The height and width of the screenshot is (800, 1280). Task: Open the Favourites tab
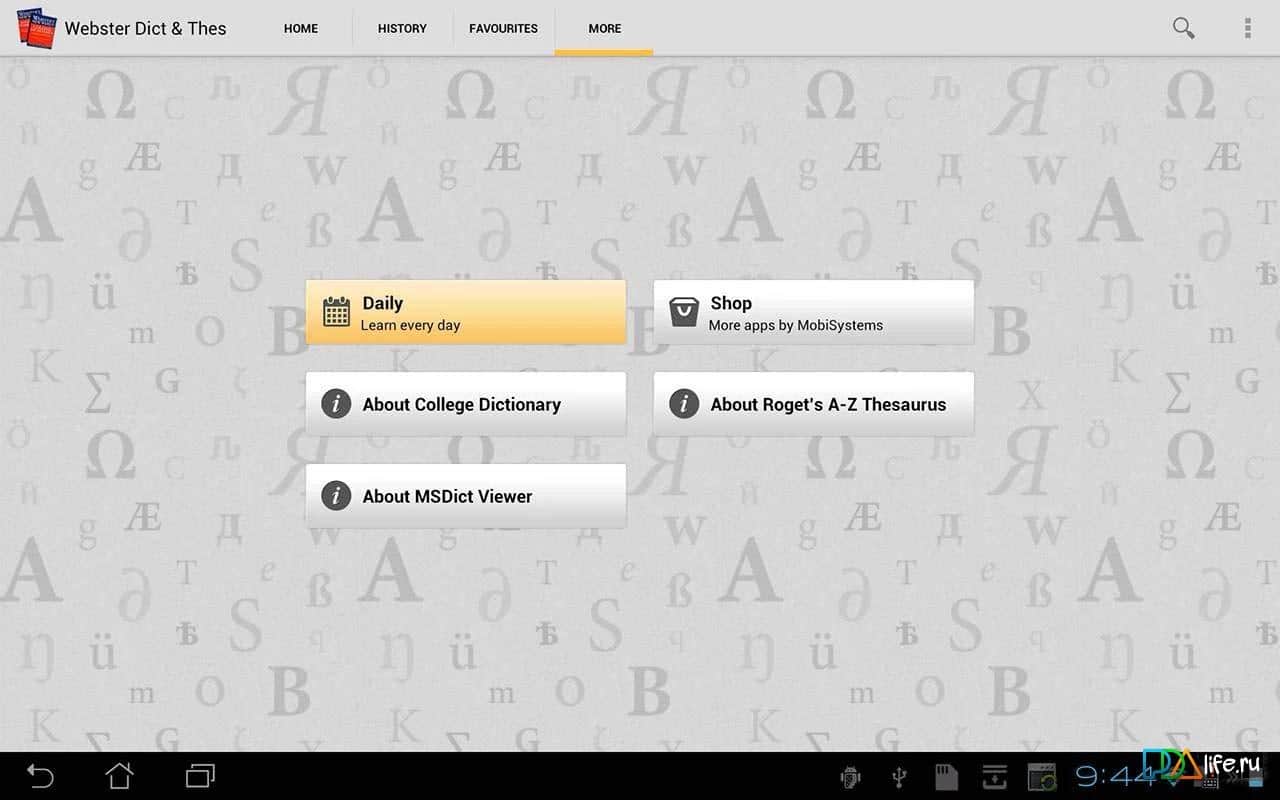tap(503, 29)
